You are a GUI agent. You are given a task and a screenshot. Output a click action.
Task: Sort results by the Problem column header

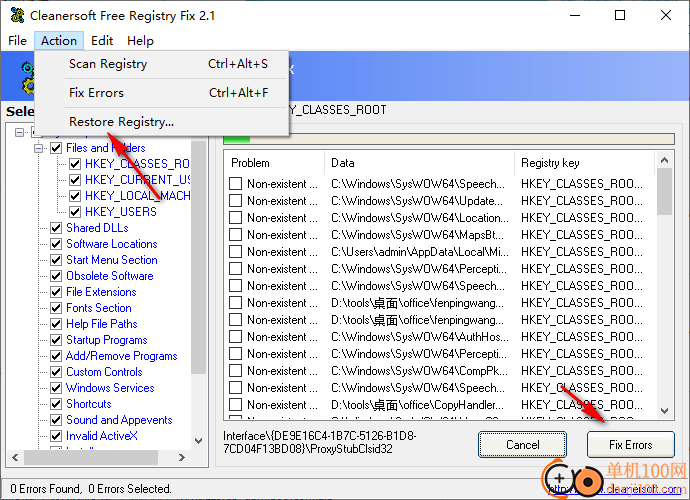[275, 163]
